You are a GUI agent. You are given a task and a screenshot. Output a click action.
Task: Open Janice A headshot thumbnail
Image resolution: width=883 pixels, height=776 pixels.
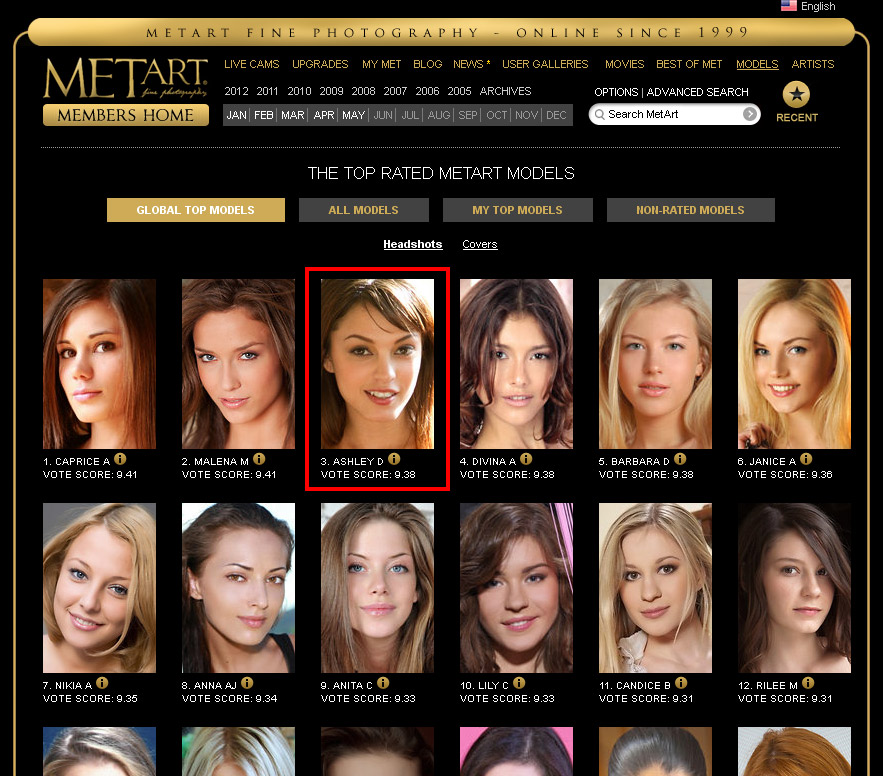click(794, 364)
